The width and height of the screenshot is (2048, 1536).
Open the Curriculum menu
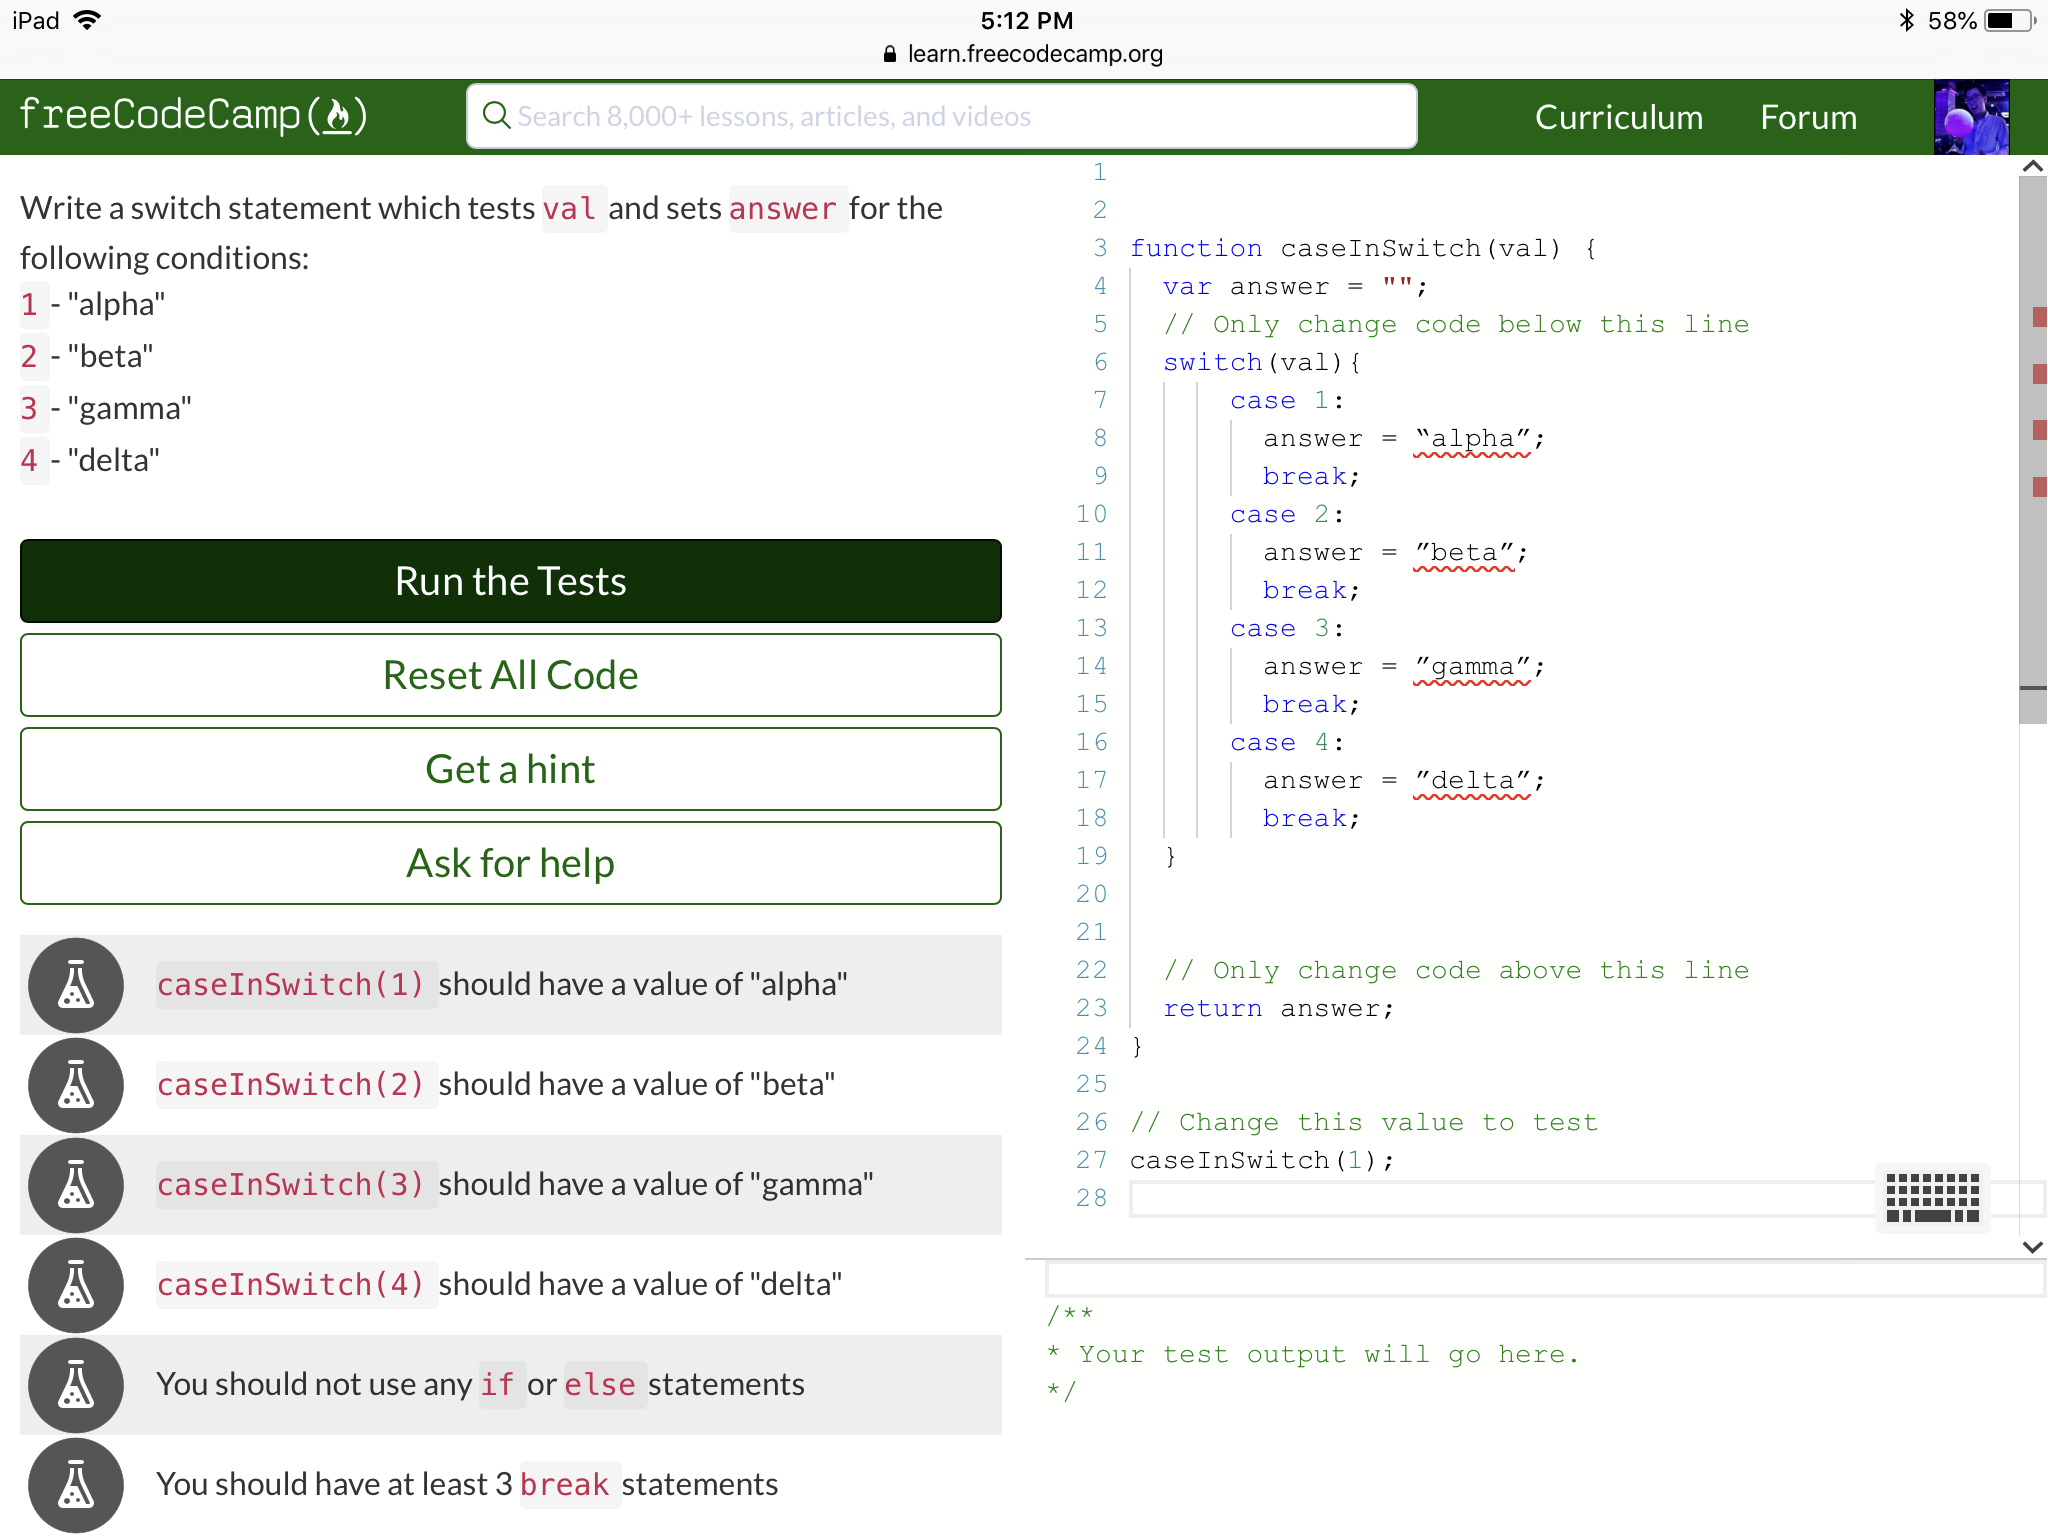pyautogui.click(x=1618, y=116)
